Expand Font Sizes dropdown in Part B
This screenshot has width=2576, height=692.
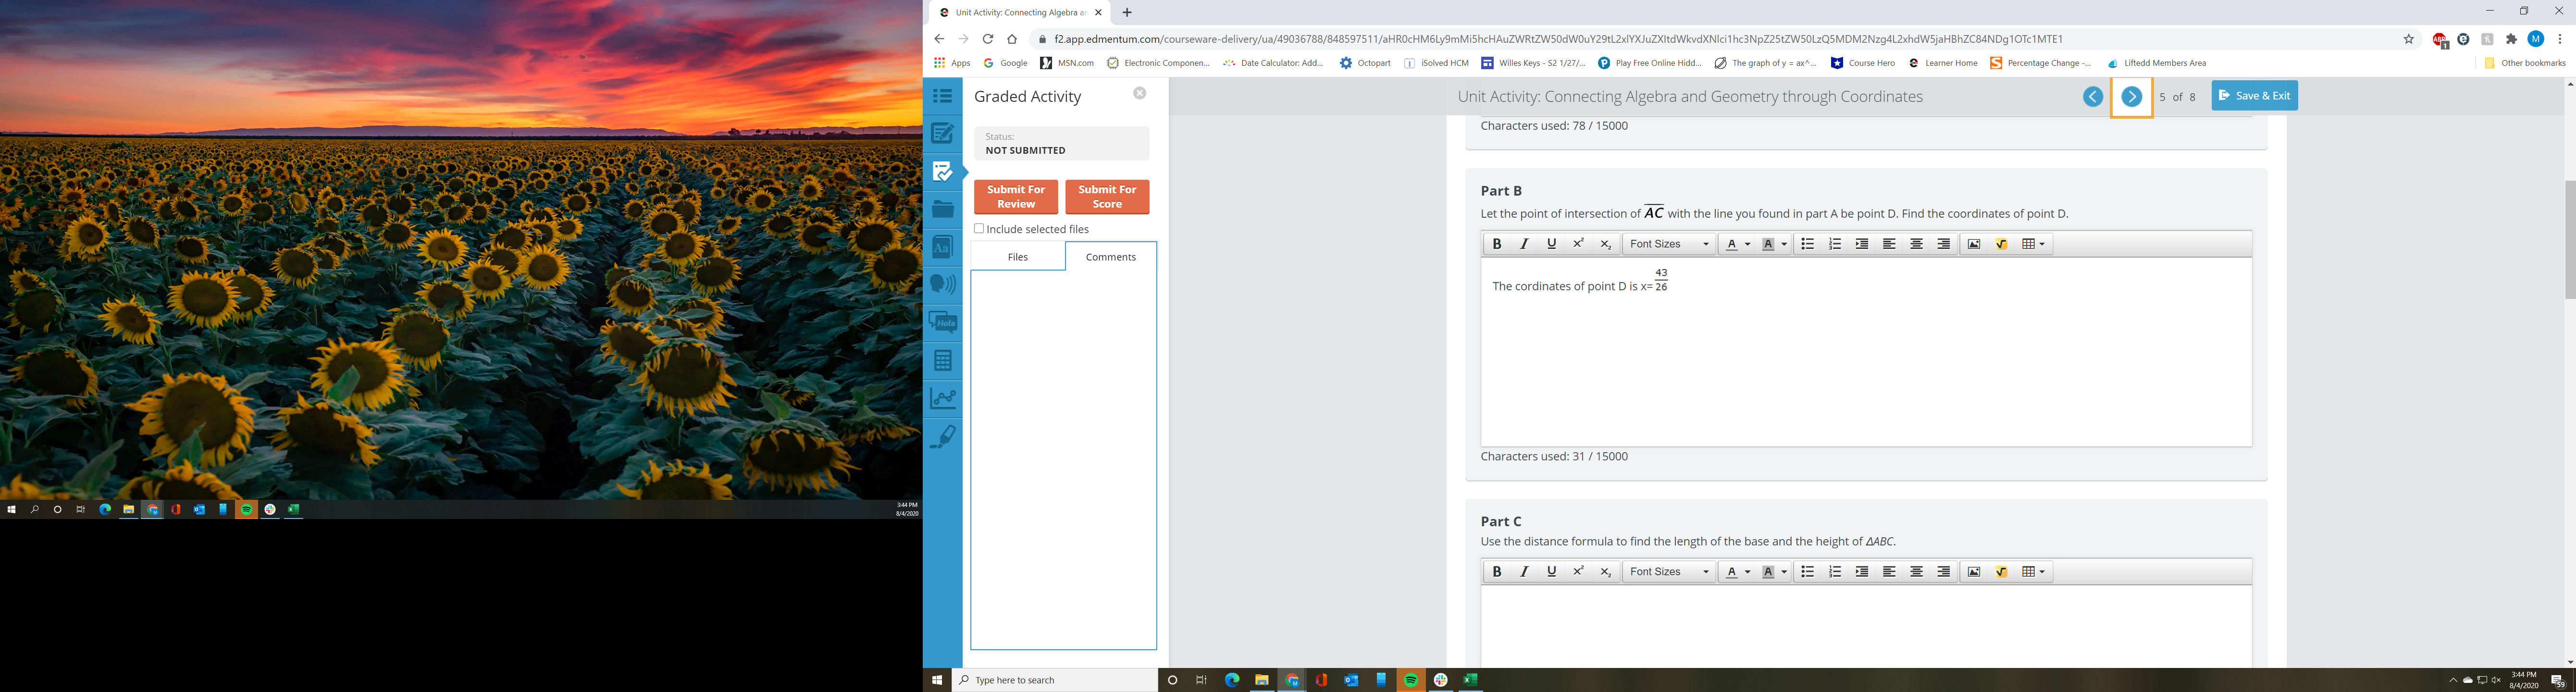point(1669,244)
